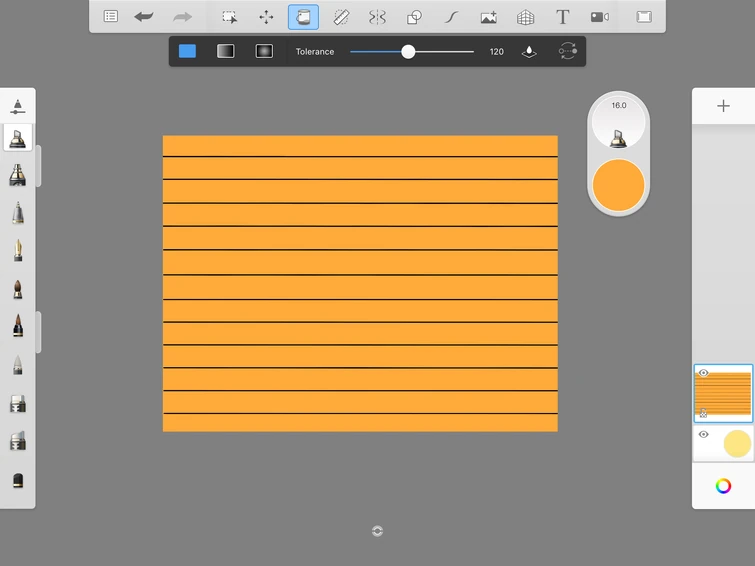This screenshot has height=566, width=755.
Task: Select the gray pencil brush
Action: click(x=18, y=365)
